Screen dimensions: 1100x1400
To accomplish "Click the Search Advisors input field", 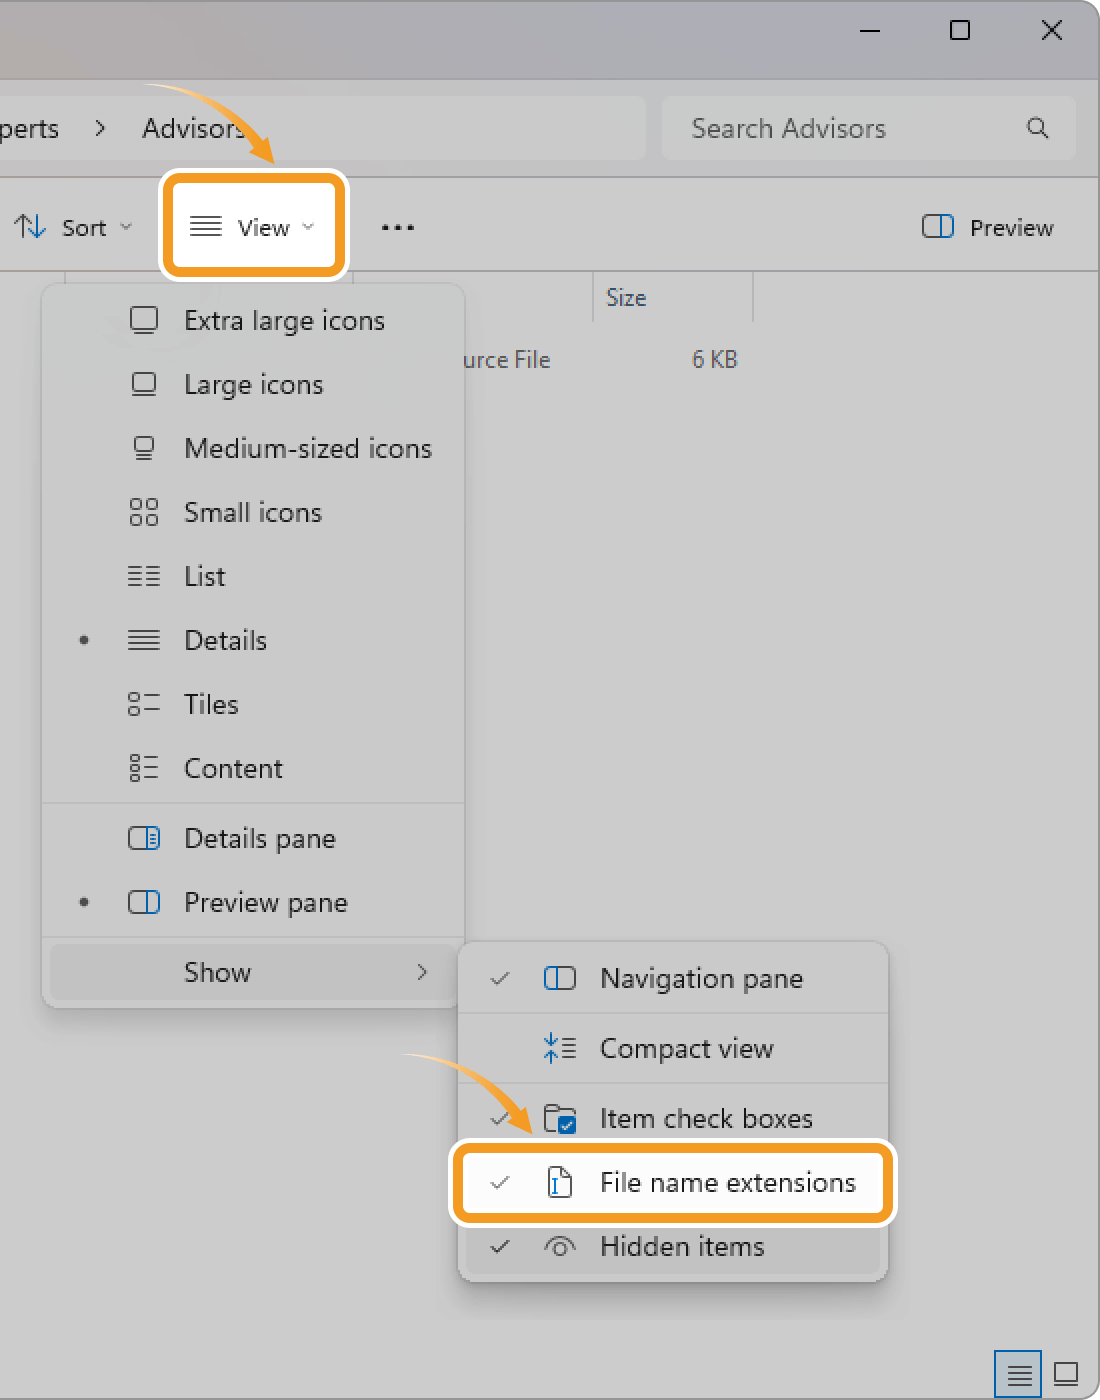I will tap(840, 129).
